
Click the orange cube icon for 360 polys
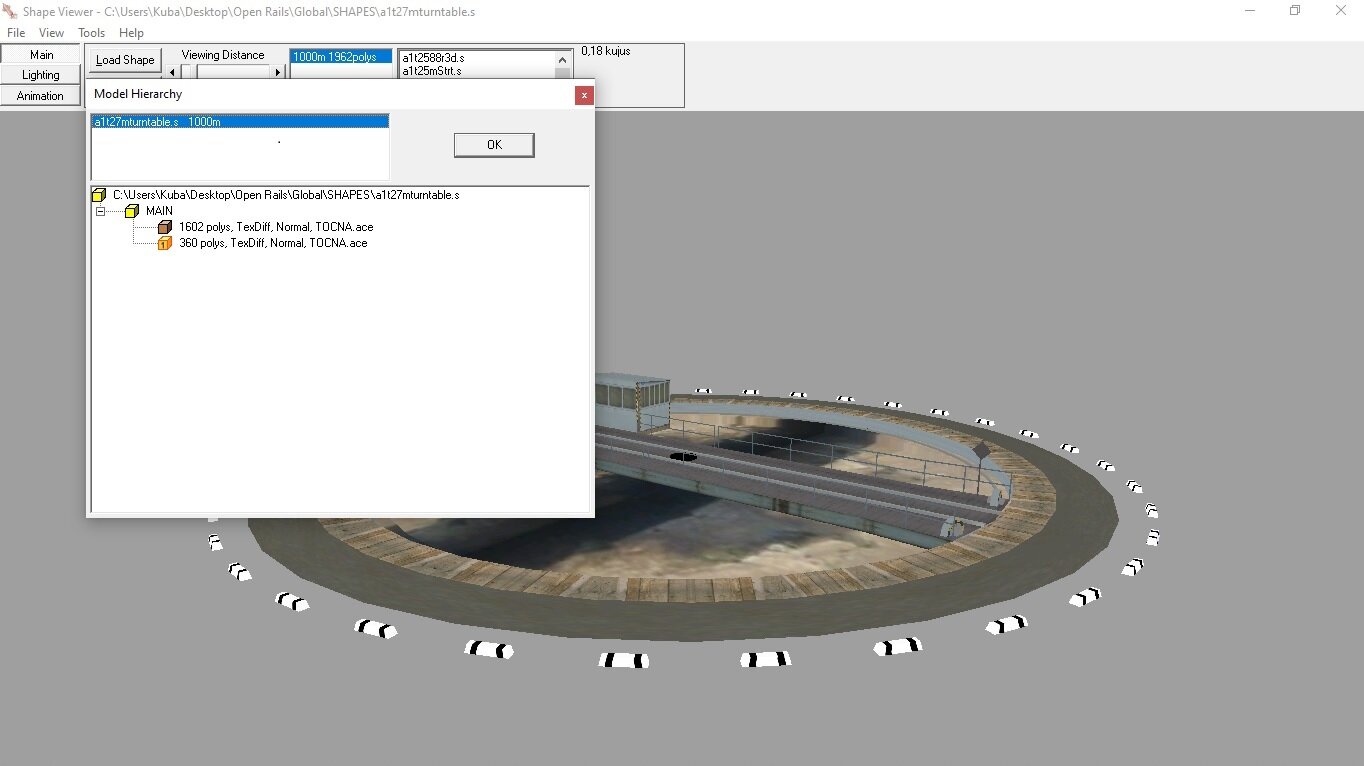[x=165, y=243]
